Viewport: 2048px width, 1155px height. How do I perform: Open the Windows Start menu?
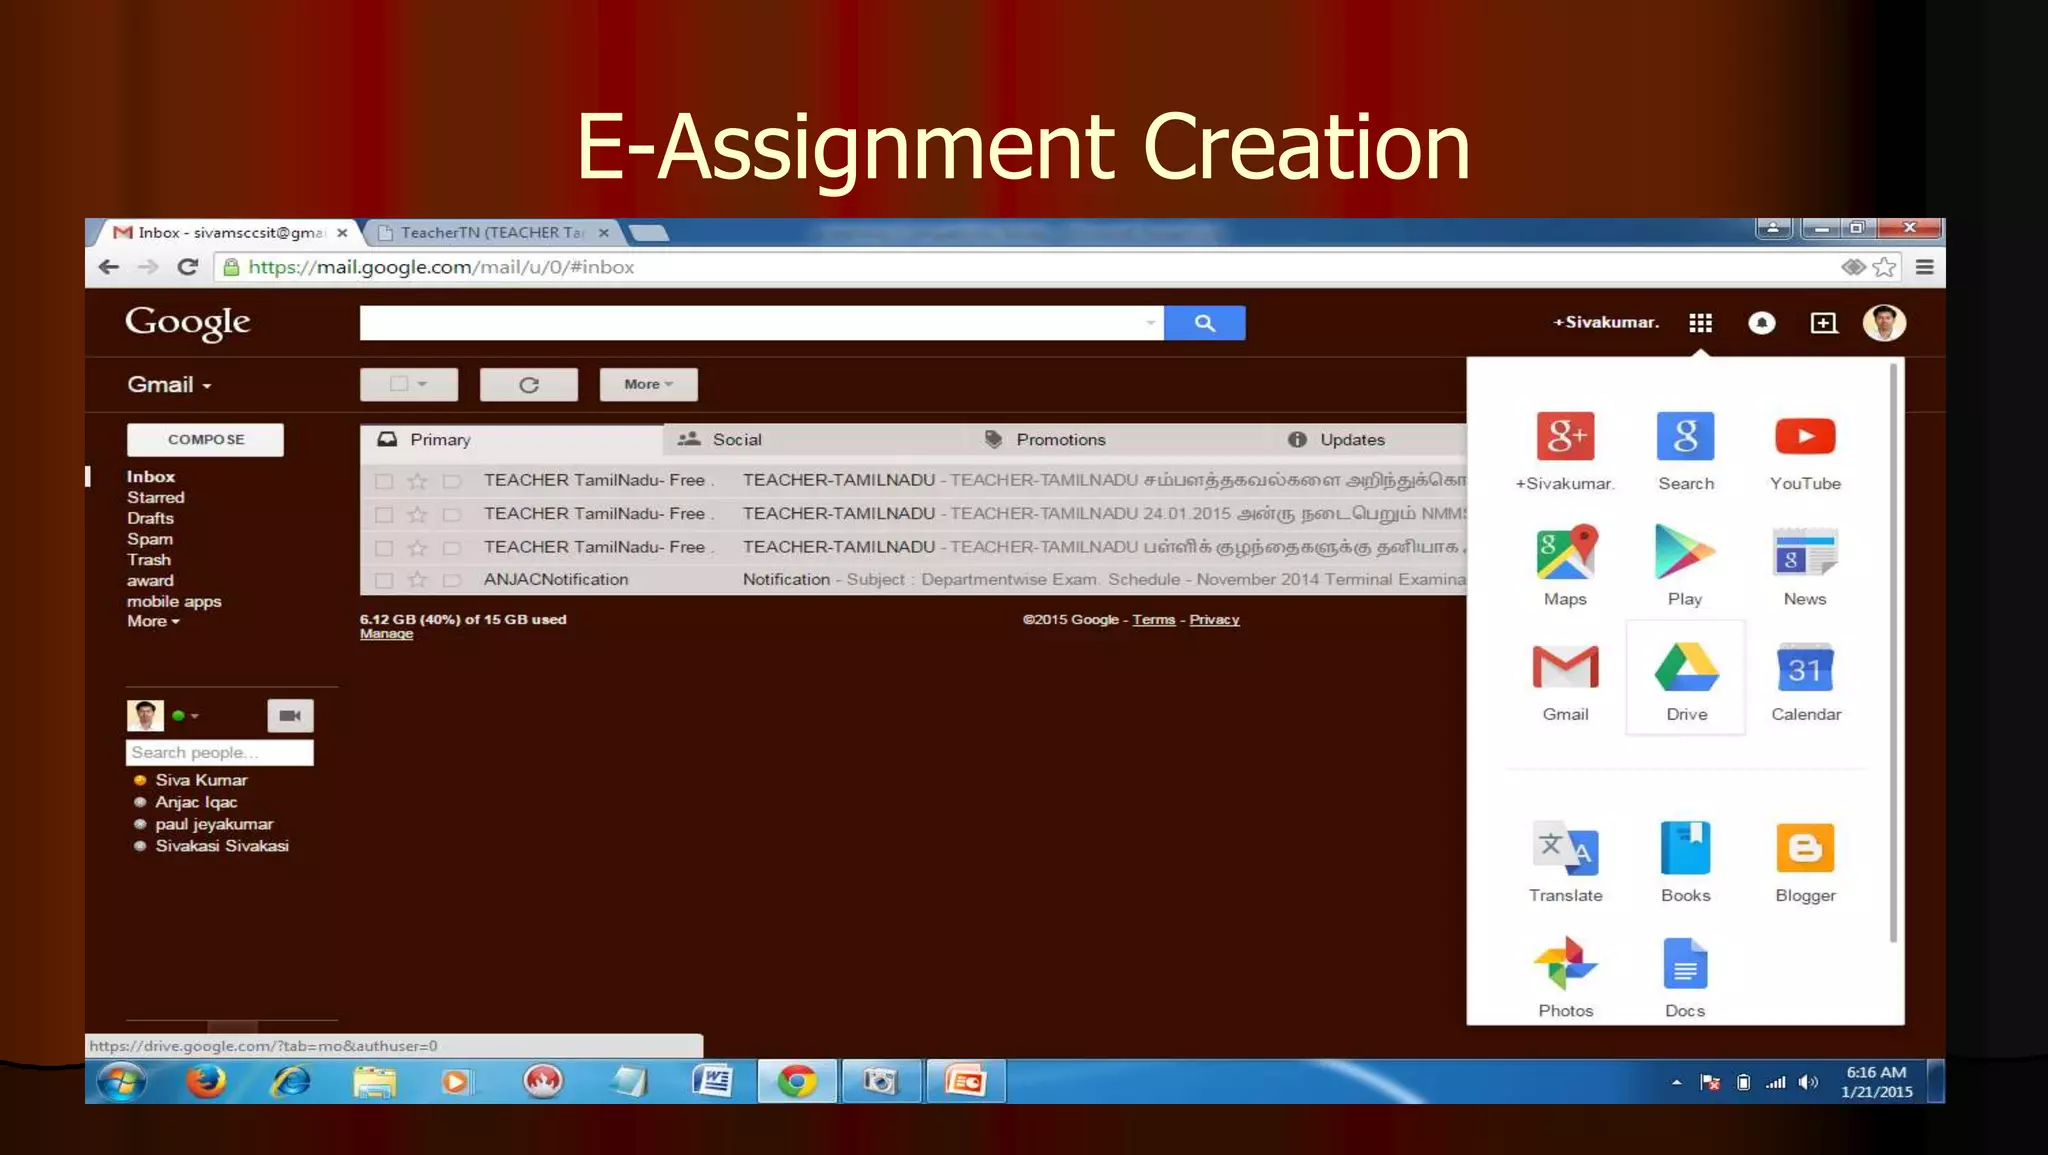tap(121, 1081)
